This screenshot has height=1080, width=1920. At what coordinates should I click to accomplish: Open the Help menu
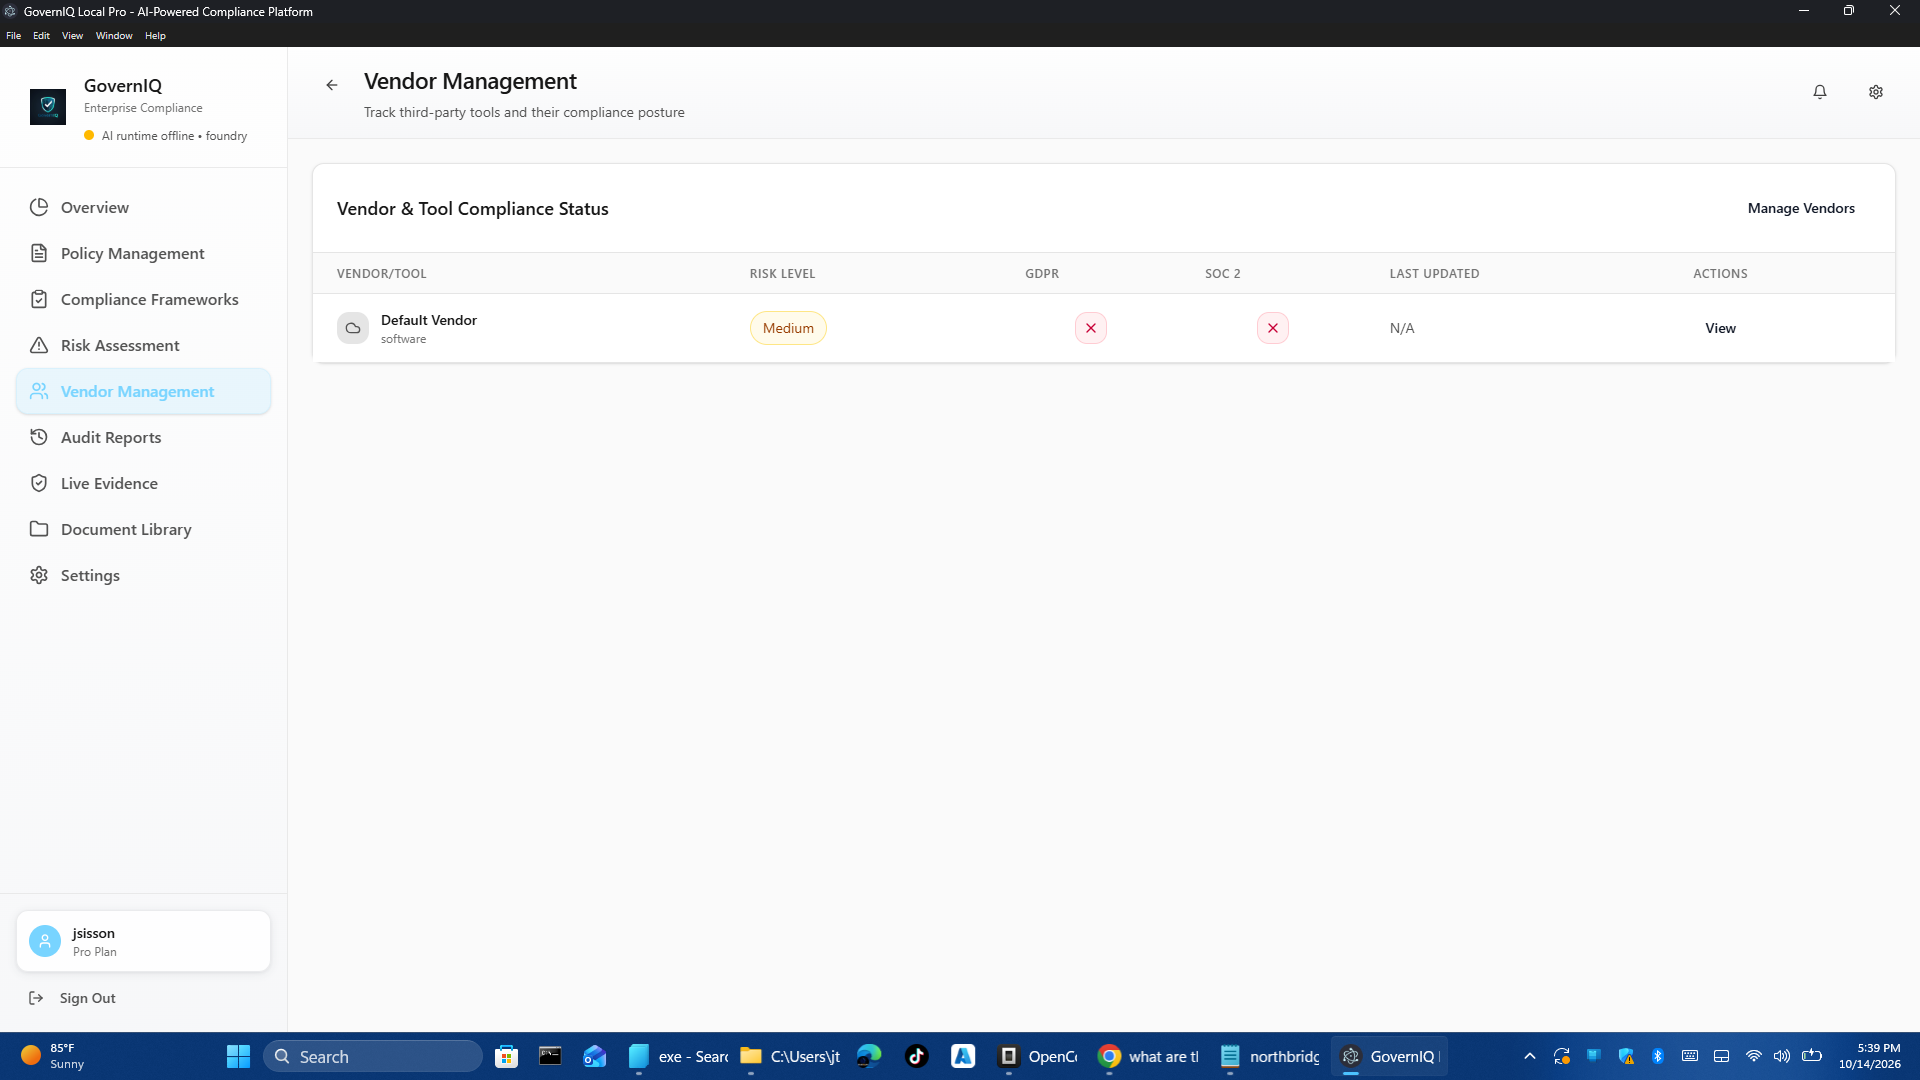tap(155, 35)
